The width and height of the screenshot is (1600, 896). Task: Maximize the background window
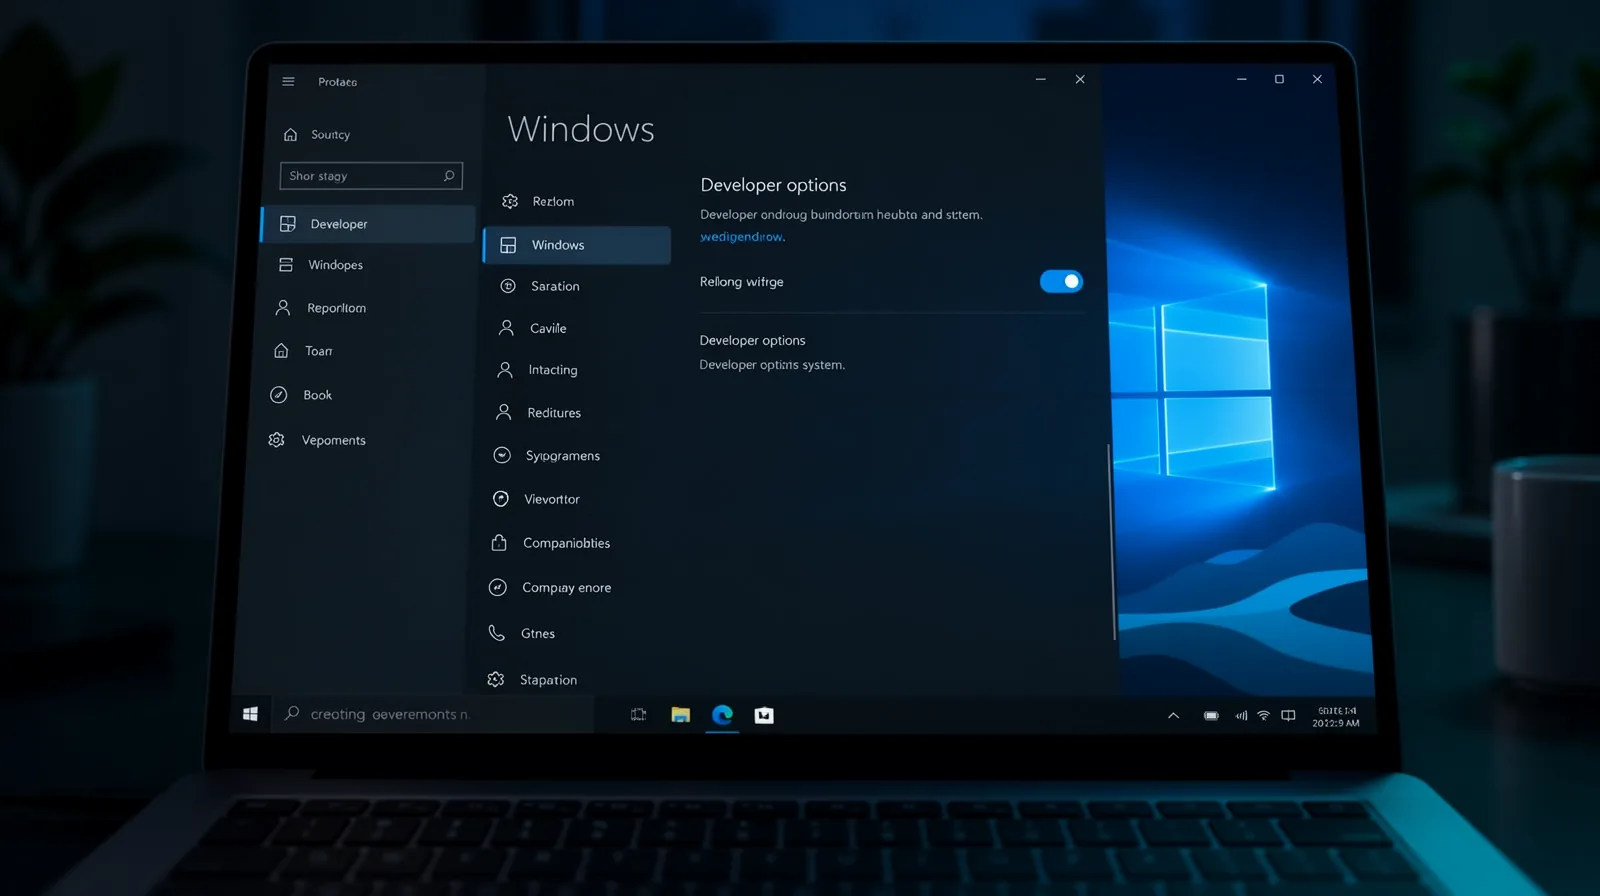point(1279,79)
